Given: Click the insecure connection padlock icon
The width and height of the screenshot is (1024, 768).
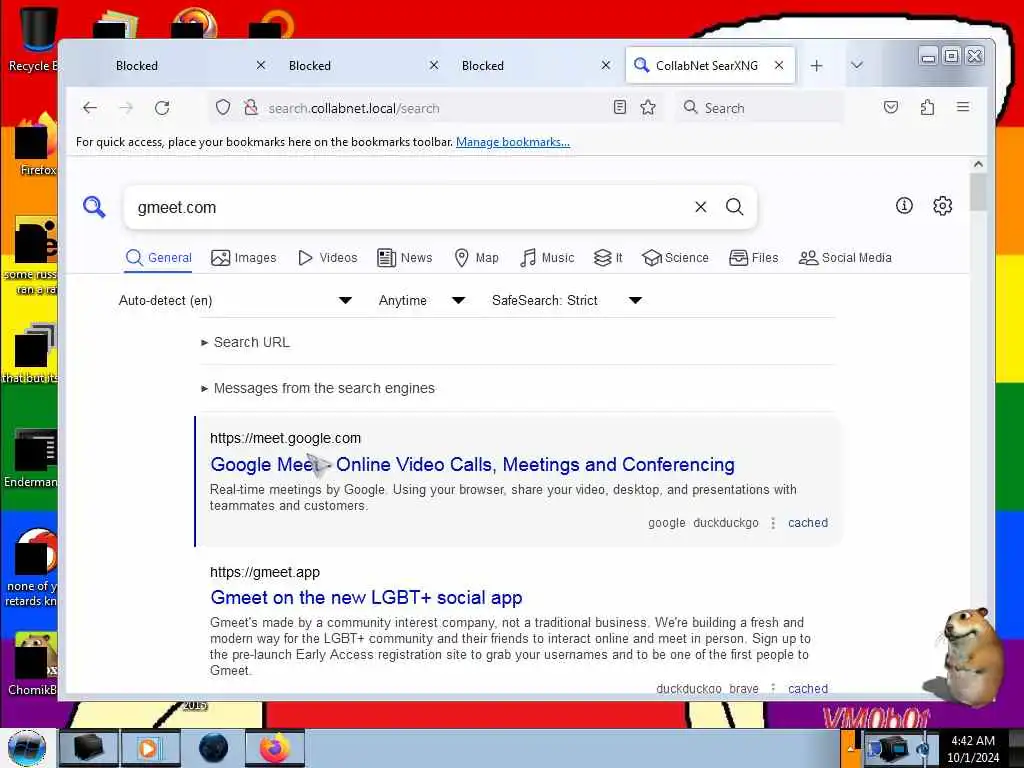Looking at the screenshot, I should coord(251,107).
